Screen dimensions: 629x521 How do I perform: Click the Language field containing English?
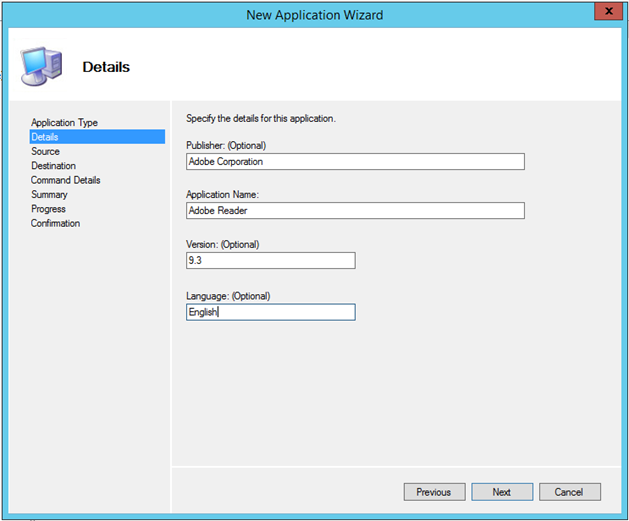click(270, 312)
